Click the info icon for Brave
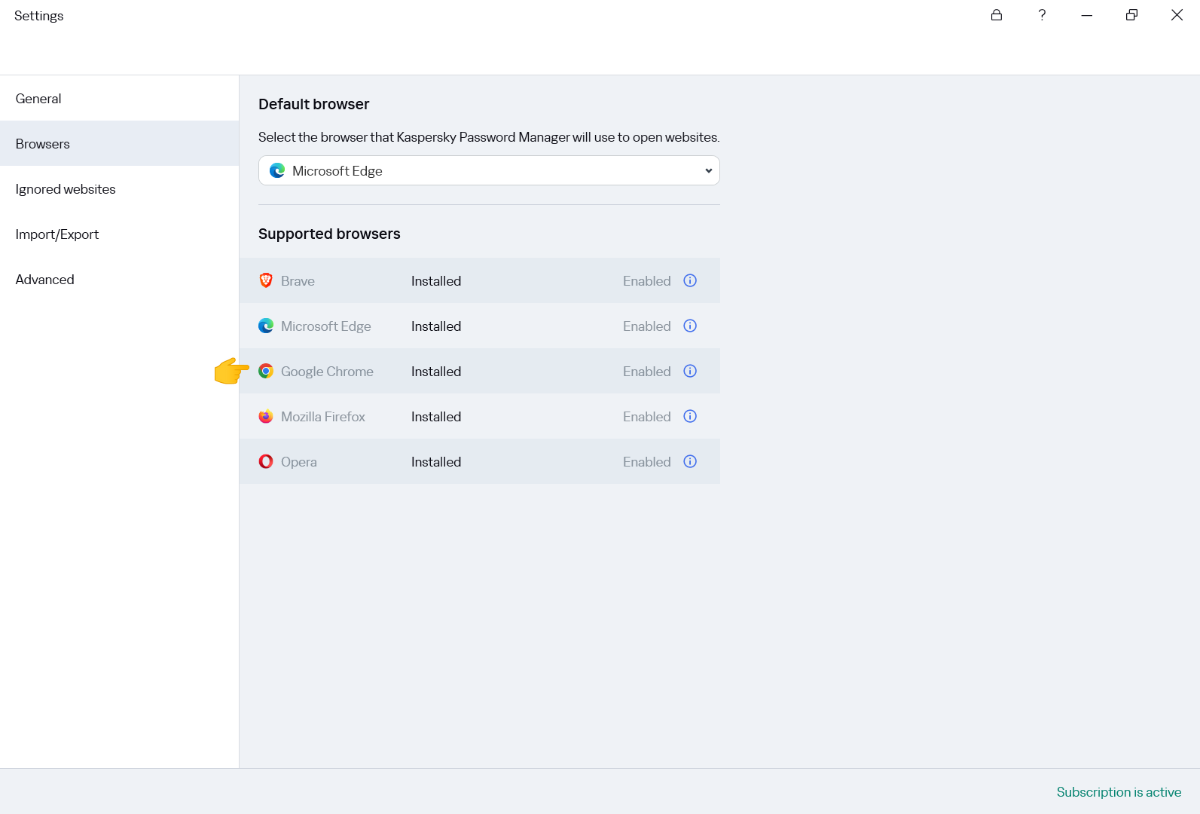 click(x=690, y=281)
